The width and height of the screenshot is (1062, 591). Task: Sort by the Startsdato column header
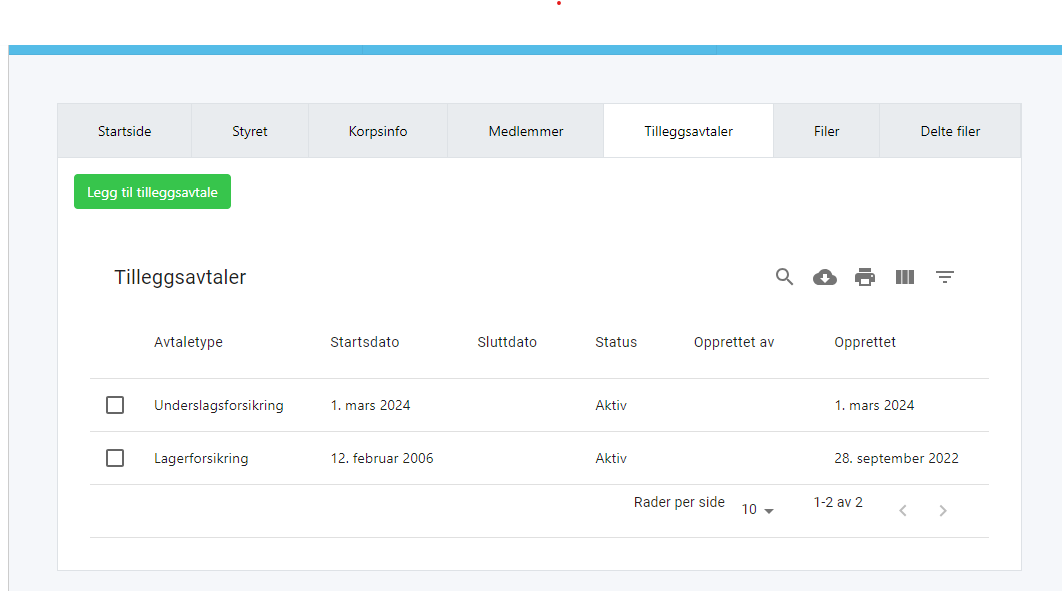click(x=365, y=342)
